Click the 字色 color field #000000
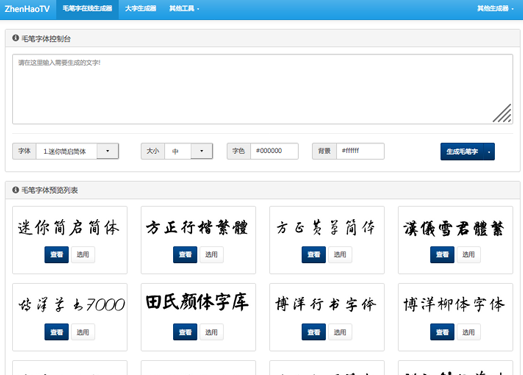523x375 pixels. tap(274, 151)
